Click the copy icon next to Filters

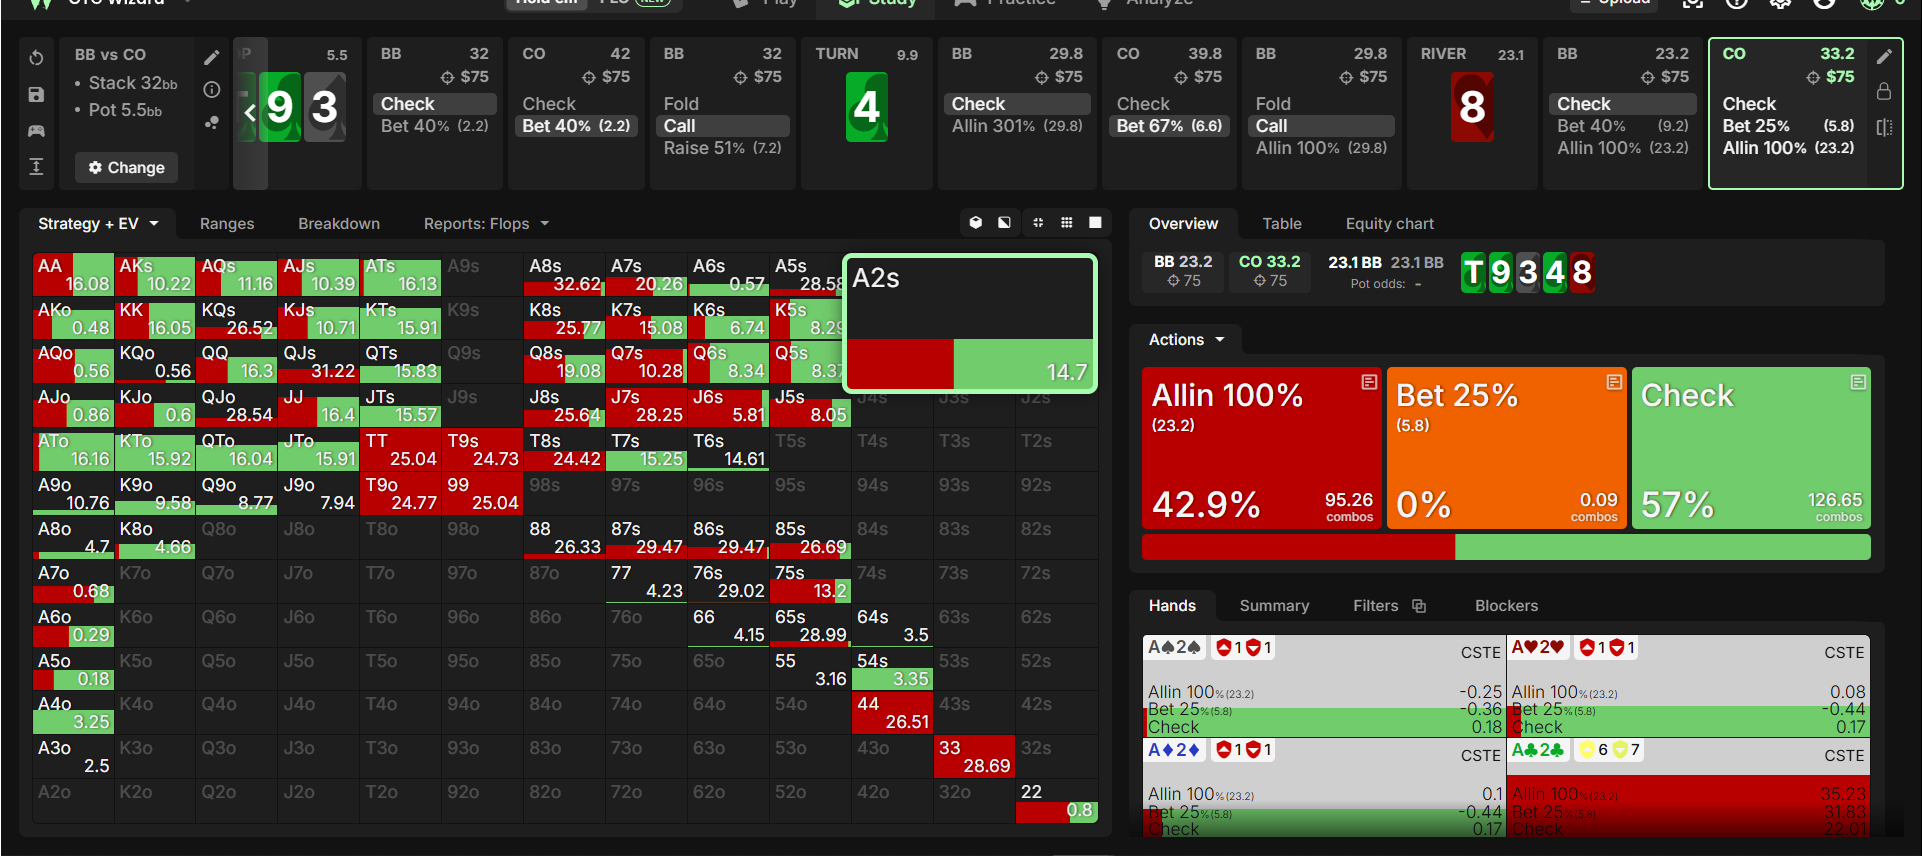[1419, 606]
